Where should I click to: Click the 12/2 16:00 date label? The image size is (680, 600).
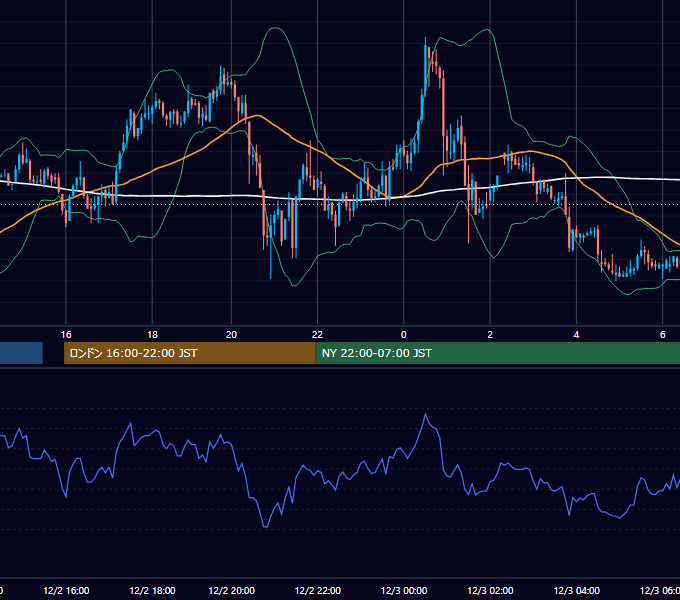[x=66, y=590]
